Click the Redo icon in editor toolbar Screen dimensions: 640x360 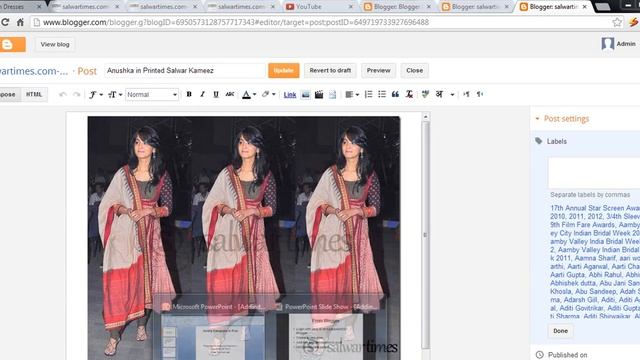point(76,94)
